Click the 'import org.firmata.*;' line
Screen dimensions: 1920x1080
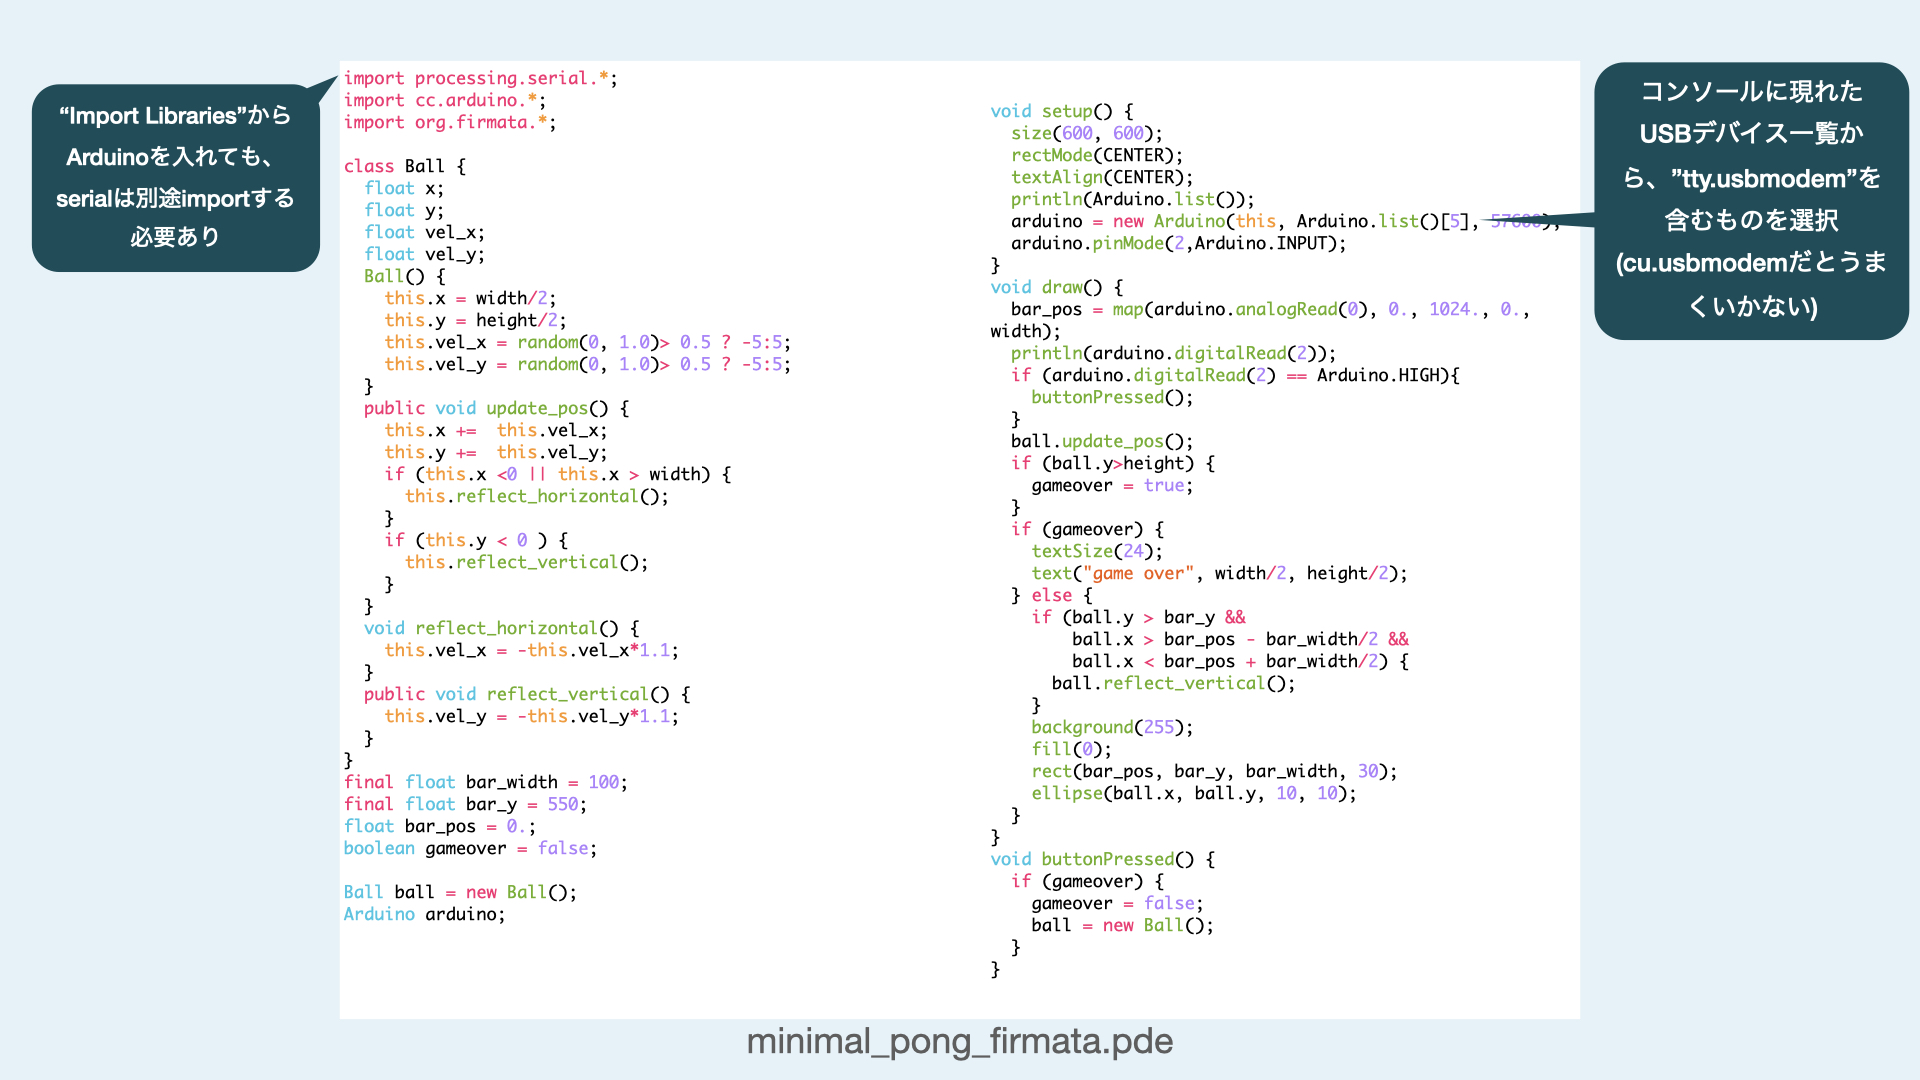point(450,122)
